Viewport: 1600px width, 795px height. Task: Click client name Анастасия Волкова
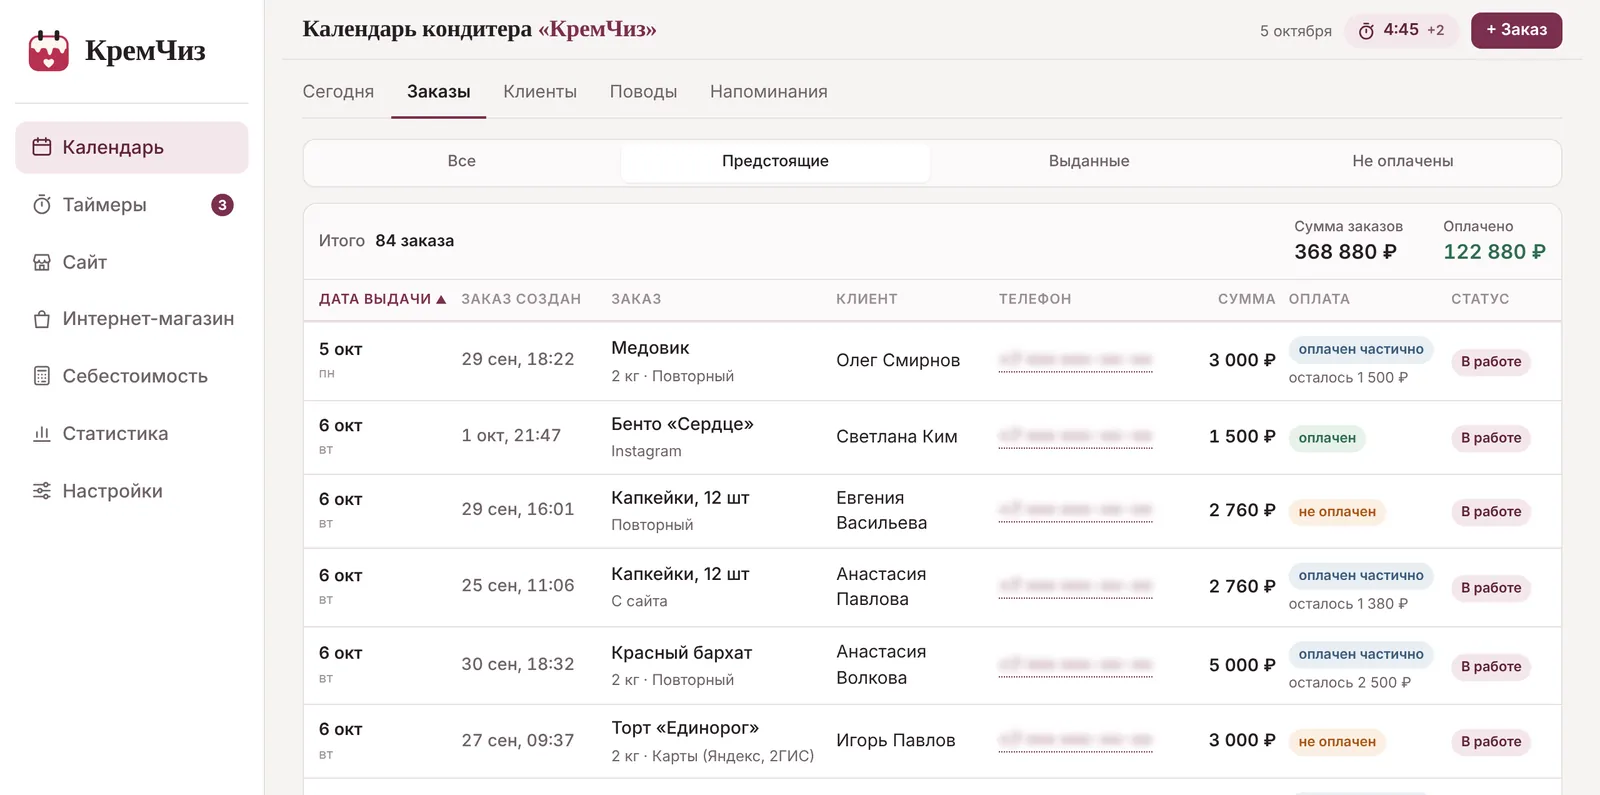(x=881, y=665)
